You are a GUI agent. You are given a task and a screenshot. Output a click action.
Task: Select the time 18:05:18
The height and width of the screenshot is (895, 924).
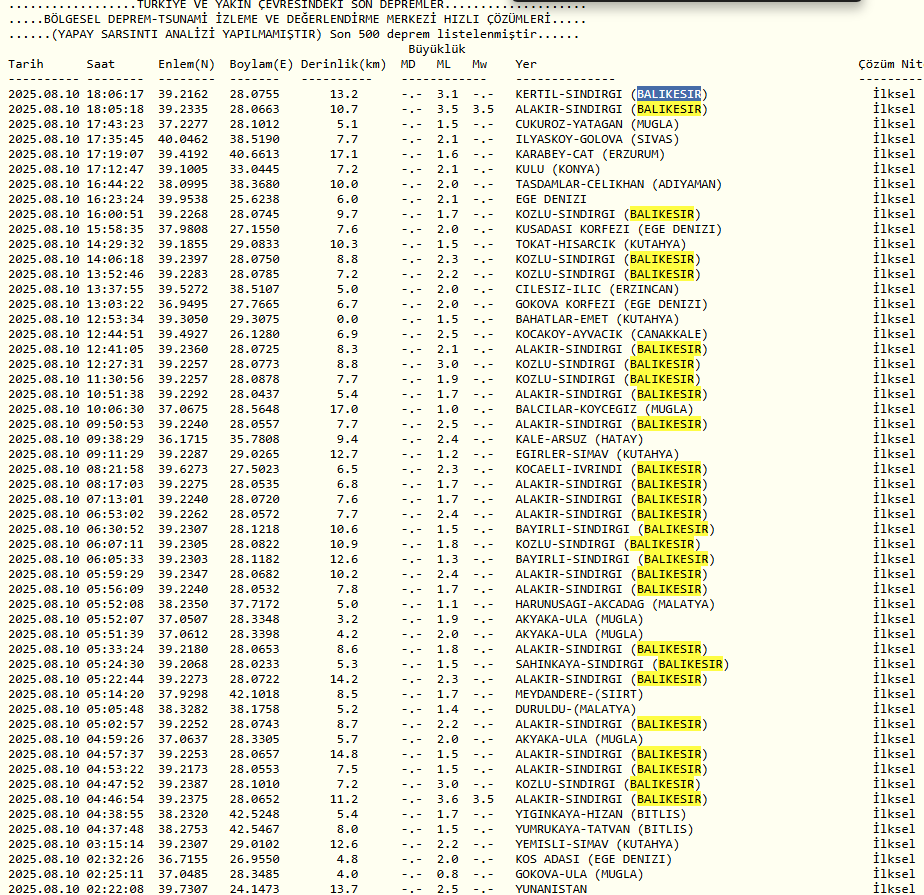115,109
